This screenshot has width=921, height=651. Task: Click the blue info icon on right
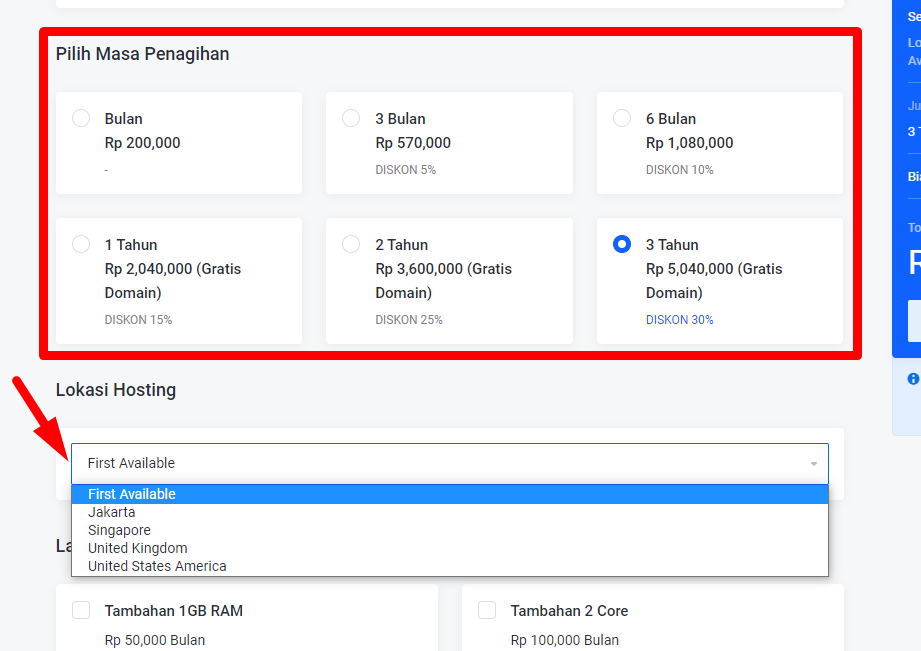(x=913, y=379)
